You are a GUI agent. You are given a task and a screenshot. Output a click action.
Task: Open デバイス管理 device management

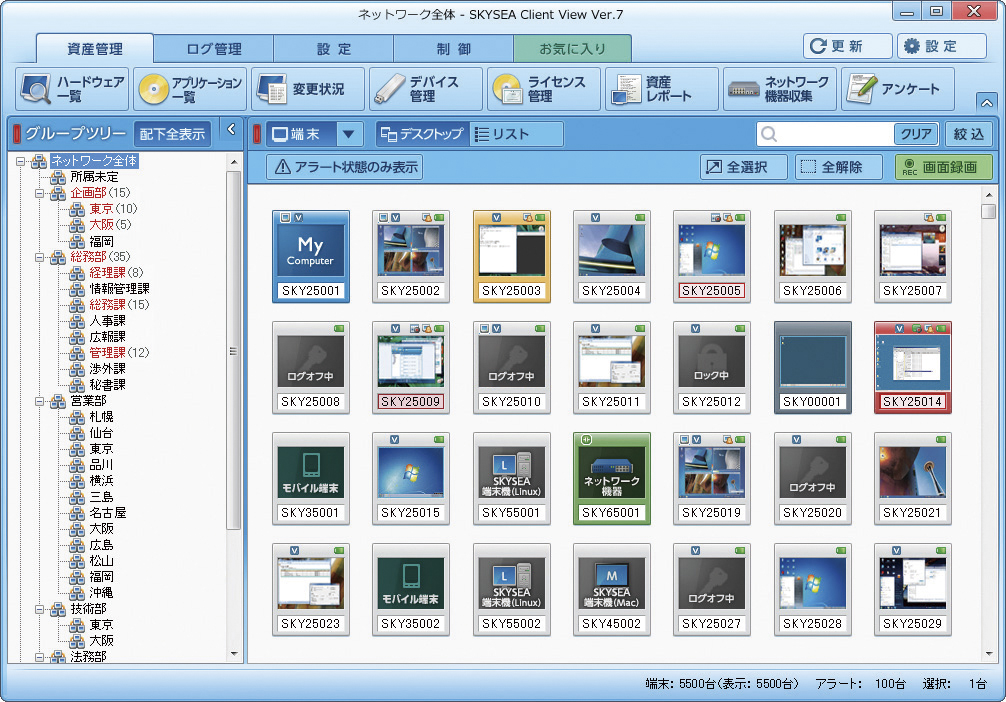pos(425,89)
